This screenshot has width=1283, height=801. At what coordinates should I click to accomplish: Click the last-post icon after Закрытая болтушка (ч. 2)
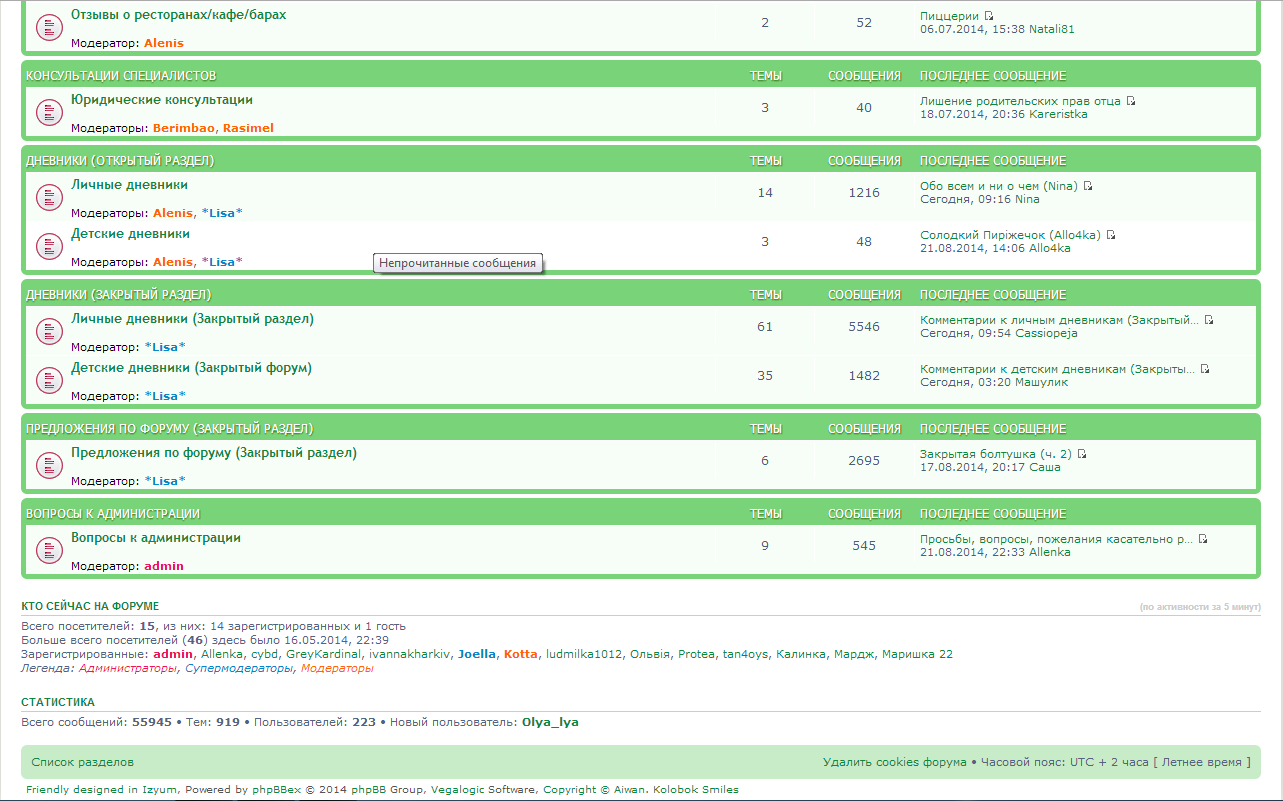coord(1081,454)
